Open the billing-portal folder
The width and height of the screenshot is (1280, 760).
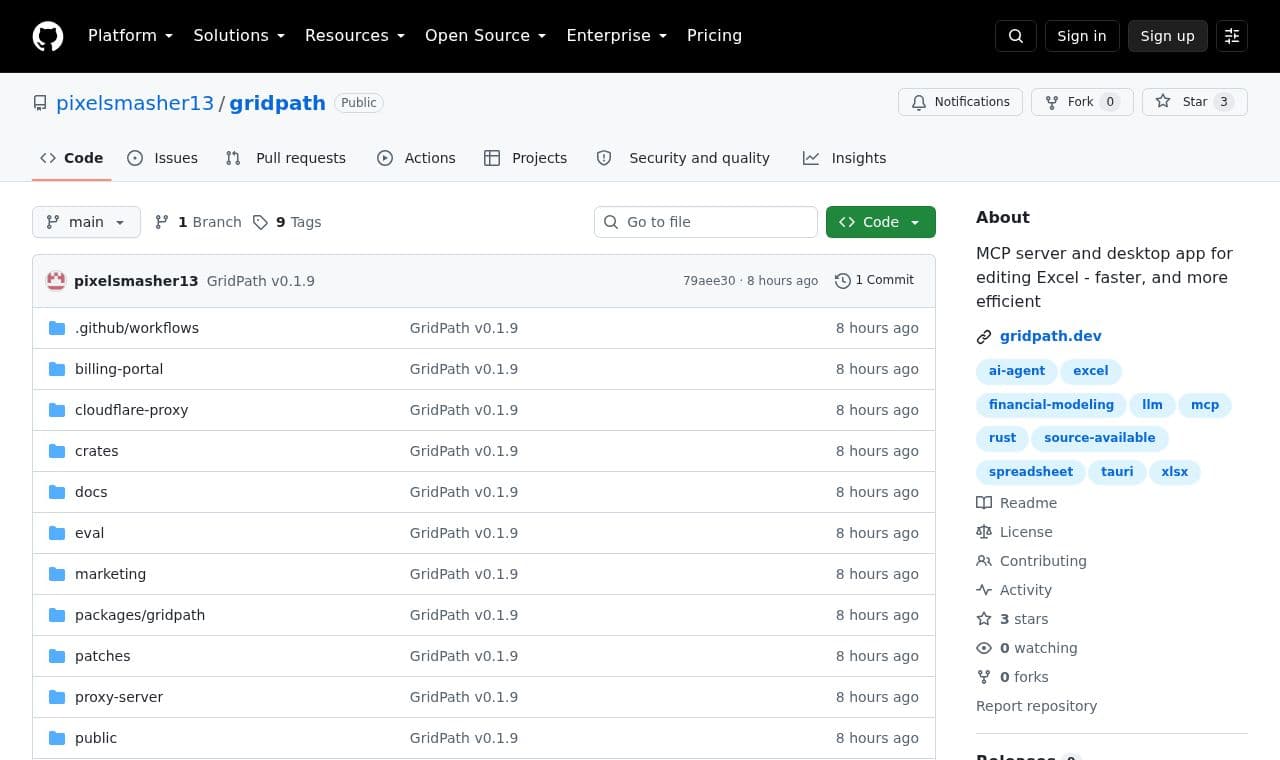[x=119, y=369]
